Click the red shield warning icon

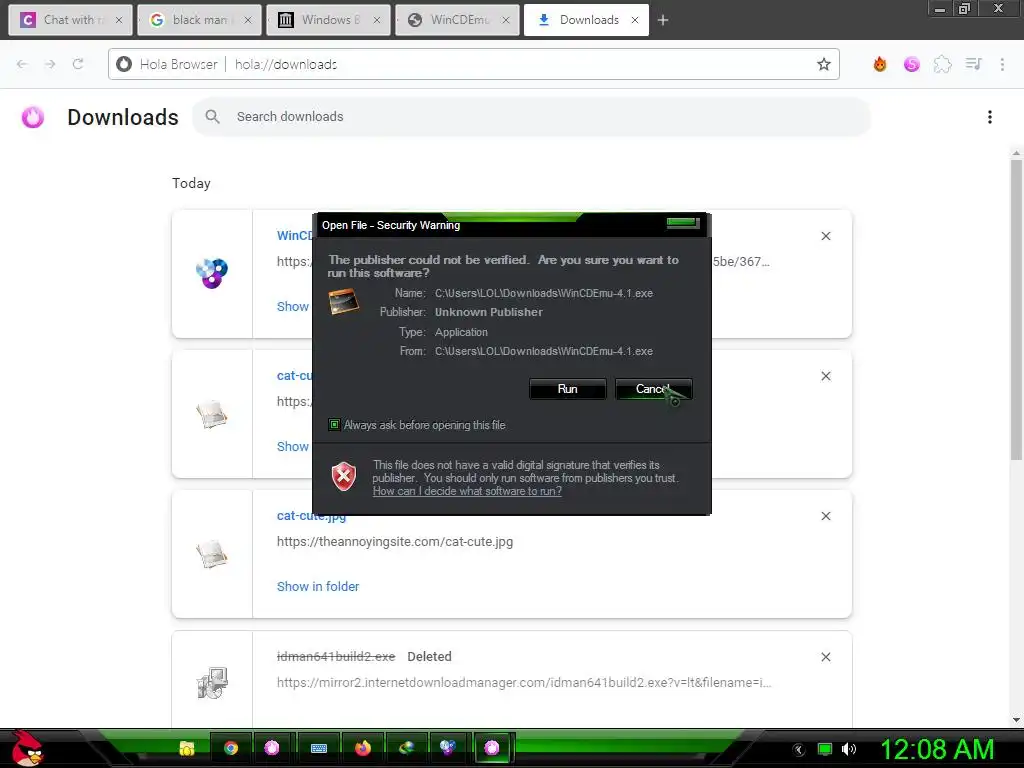344,476
